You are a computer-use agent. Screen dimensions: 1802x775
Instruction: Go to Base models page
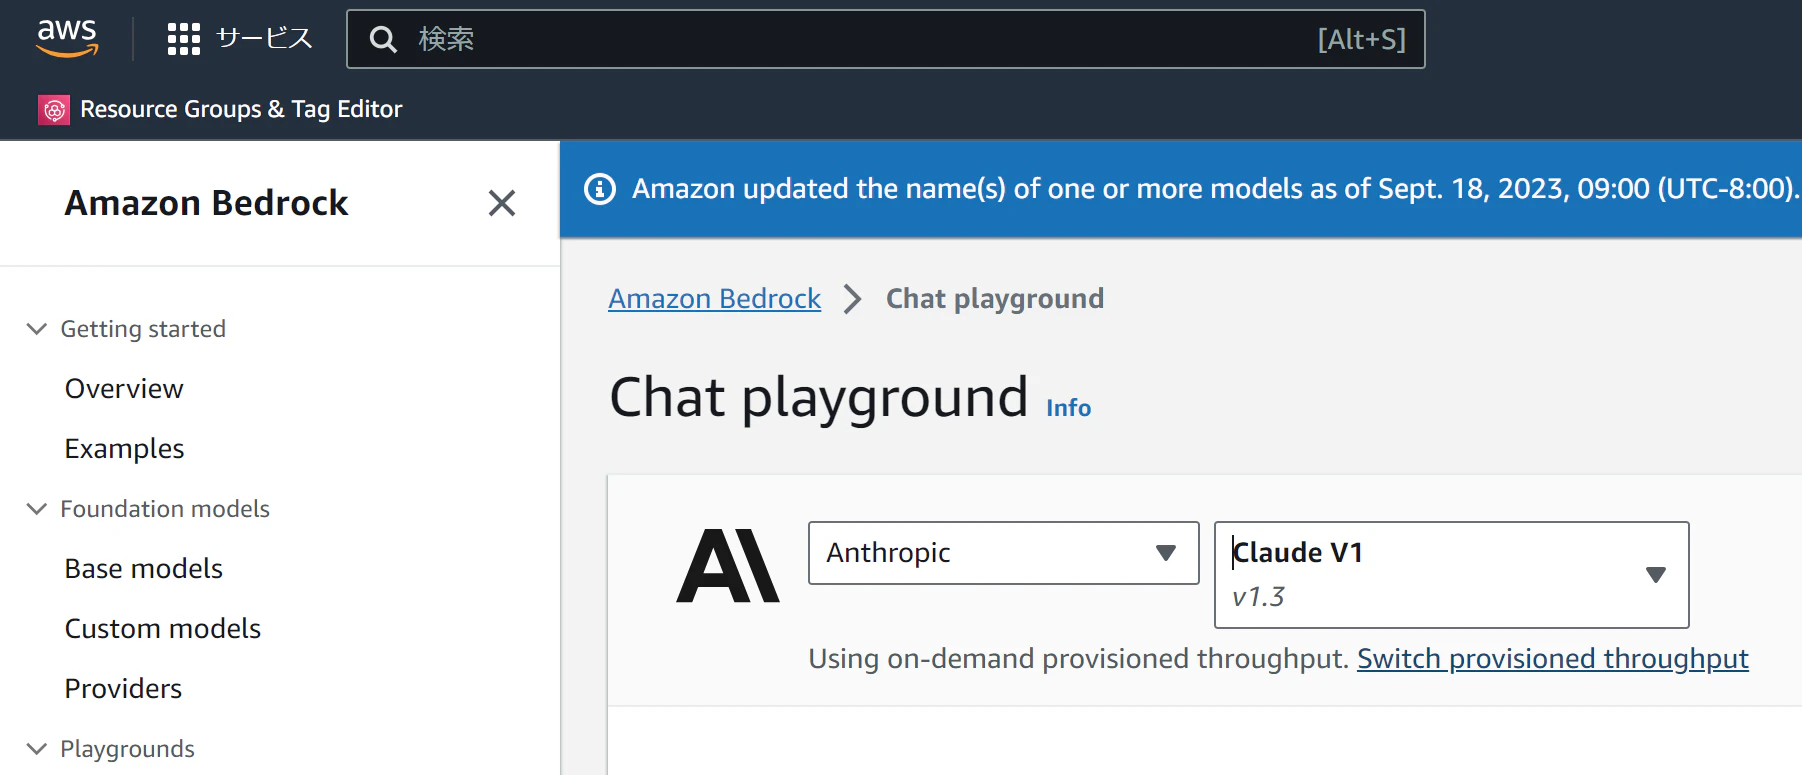point(144,569)
